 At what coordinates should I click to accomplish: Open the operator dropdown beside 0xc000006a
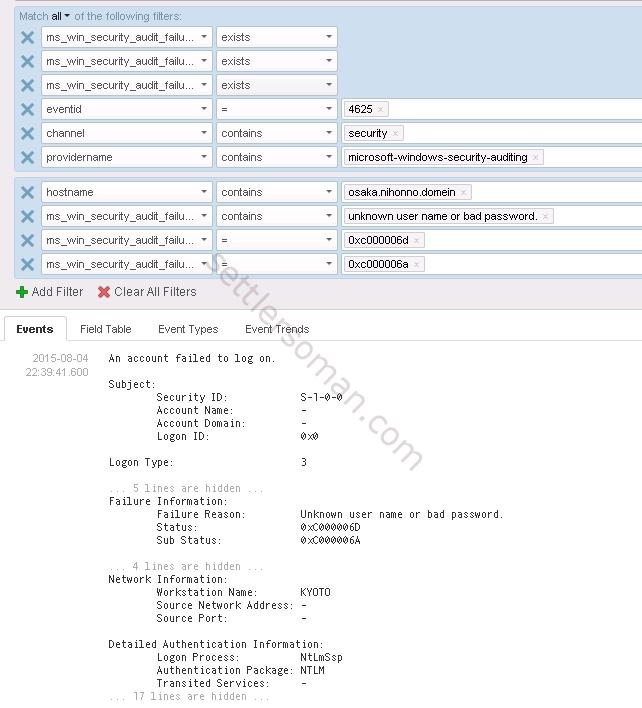point(277,264)
